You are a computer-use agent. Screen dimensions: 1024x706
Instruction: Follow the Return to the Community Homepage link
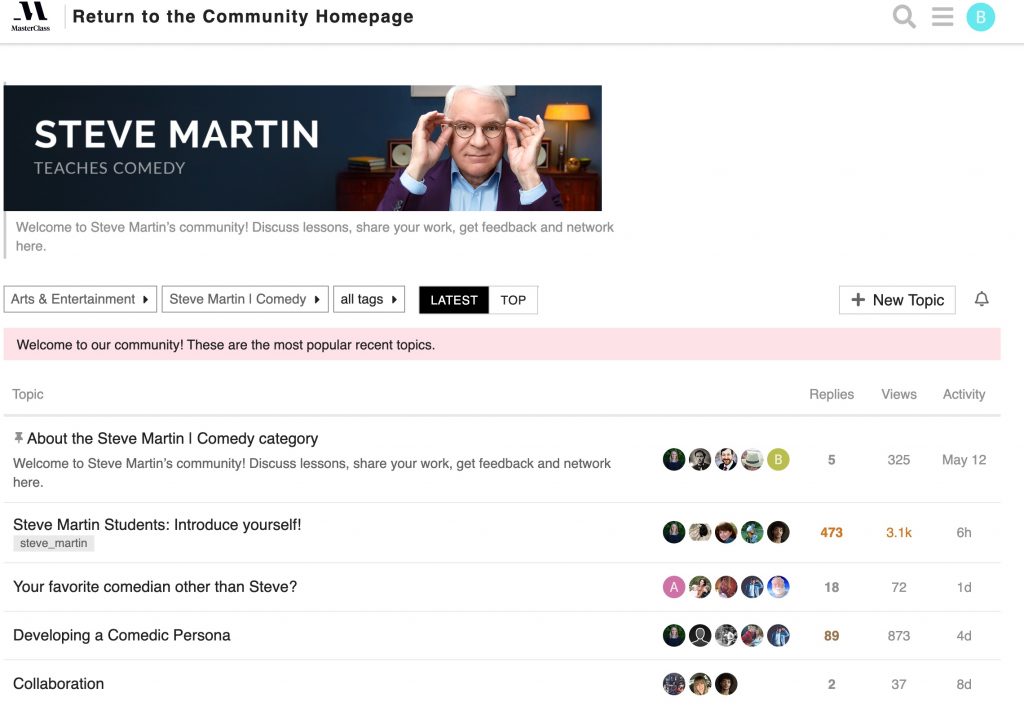tap(243, 16)
